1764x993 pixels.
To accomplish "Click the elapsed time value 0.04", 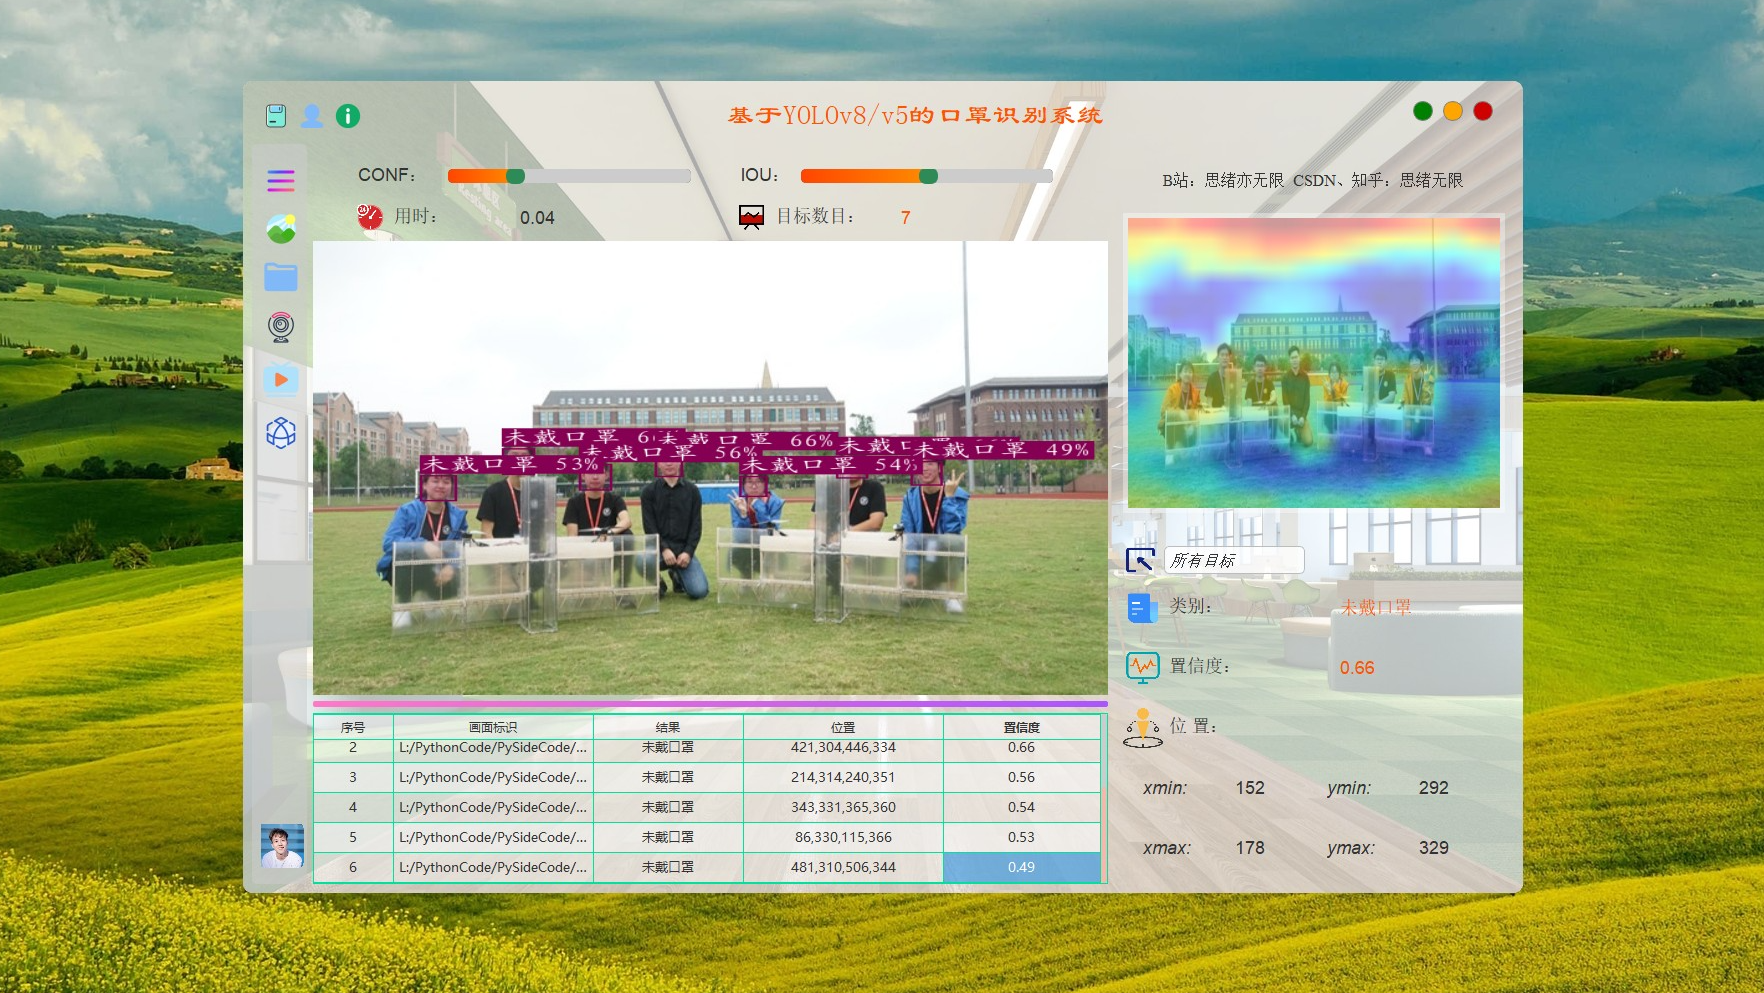I will [x=537, y=218].
